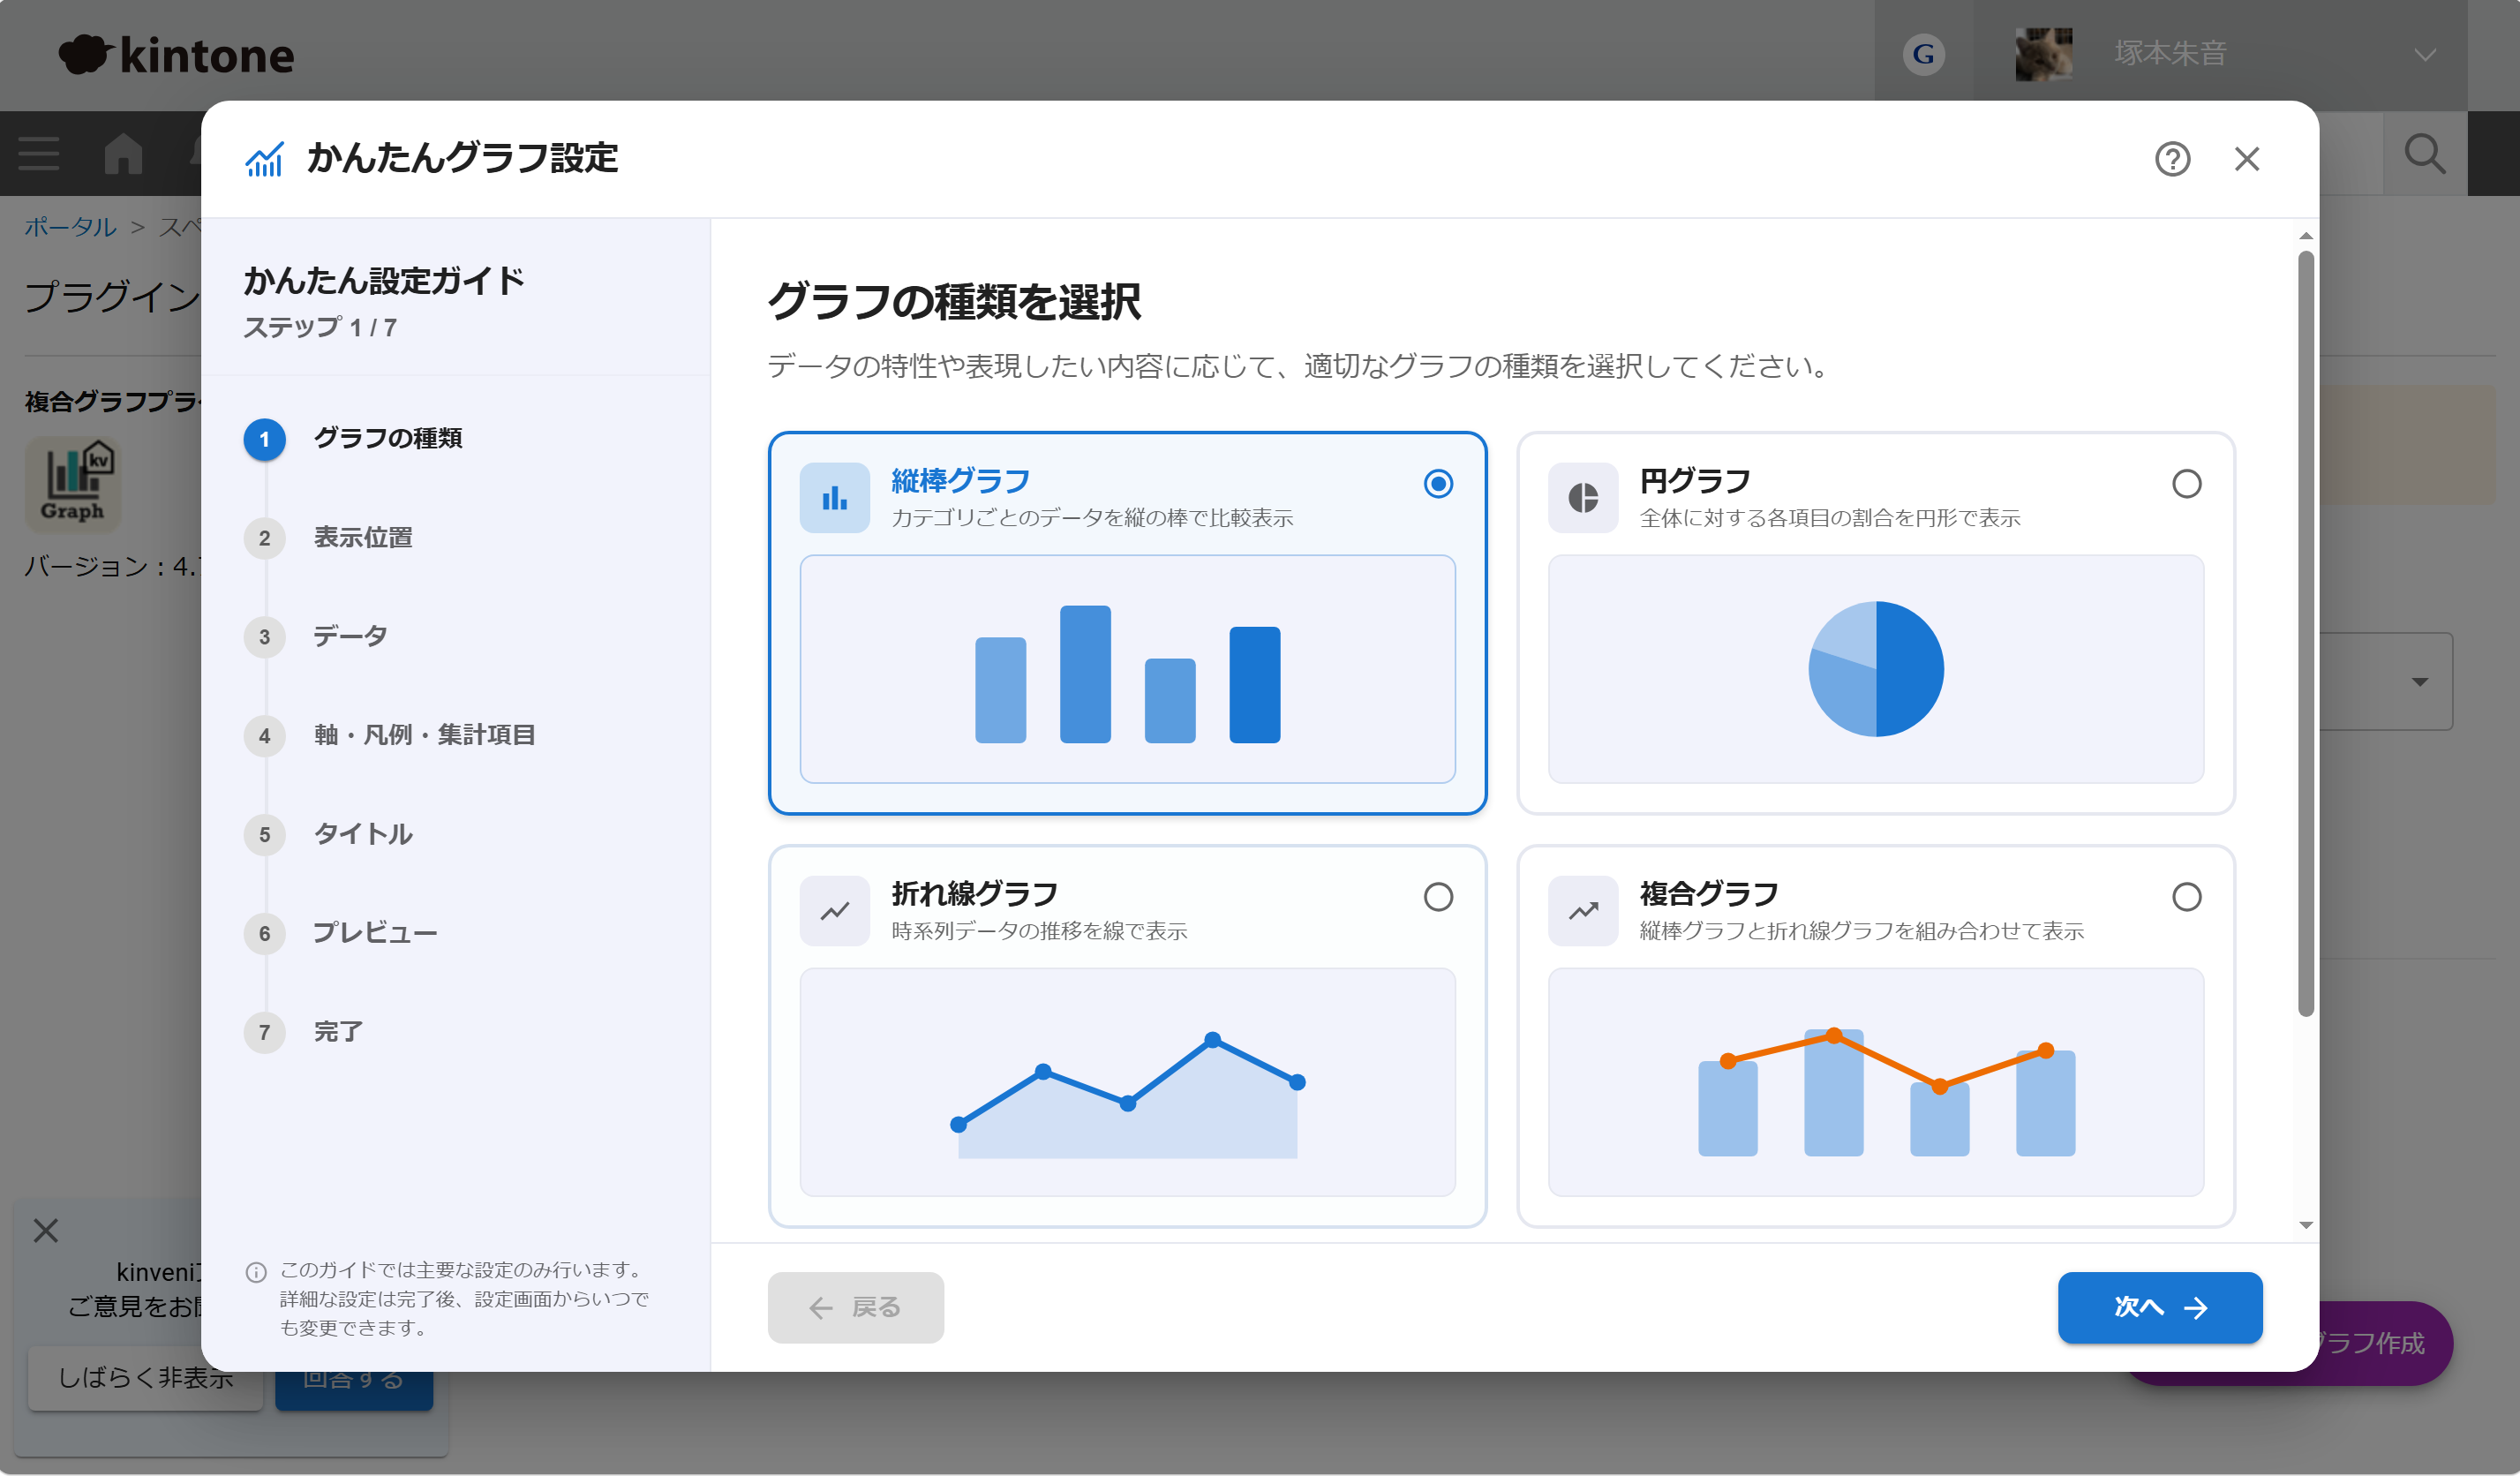Viewport: 2520px width, 1476px height.
Task: Open the hamburger menu icon
Action: pos(39,154)
